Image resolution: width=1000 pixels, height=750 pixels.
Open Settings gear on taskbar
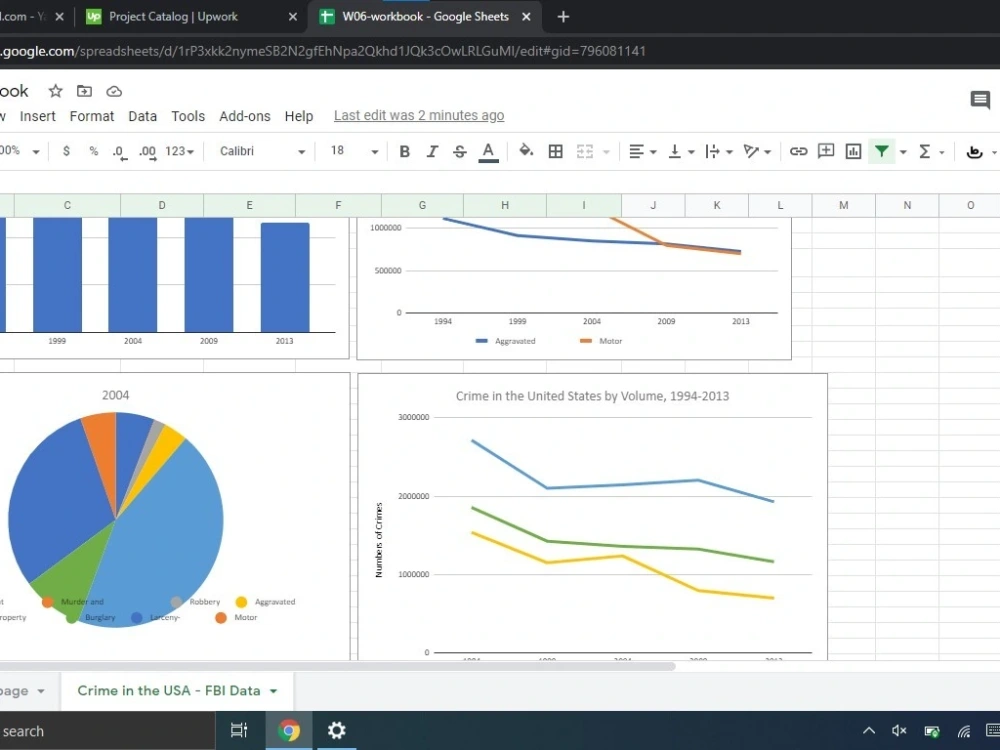(336, 730)
